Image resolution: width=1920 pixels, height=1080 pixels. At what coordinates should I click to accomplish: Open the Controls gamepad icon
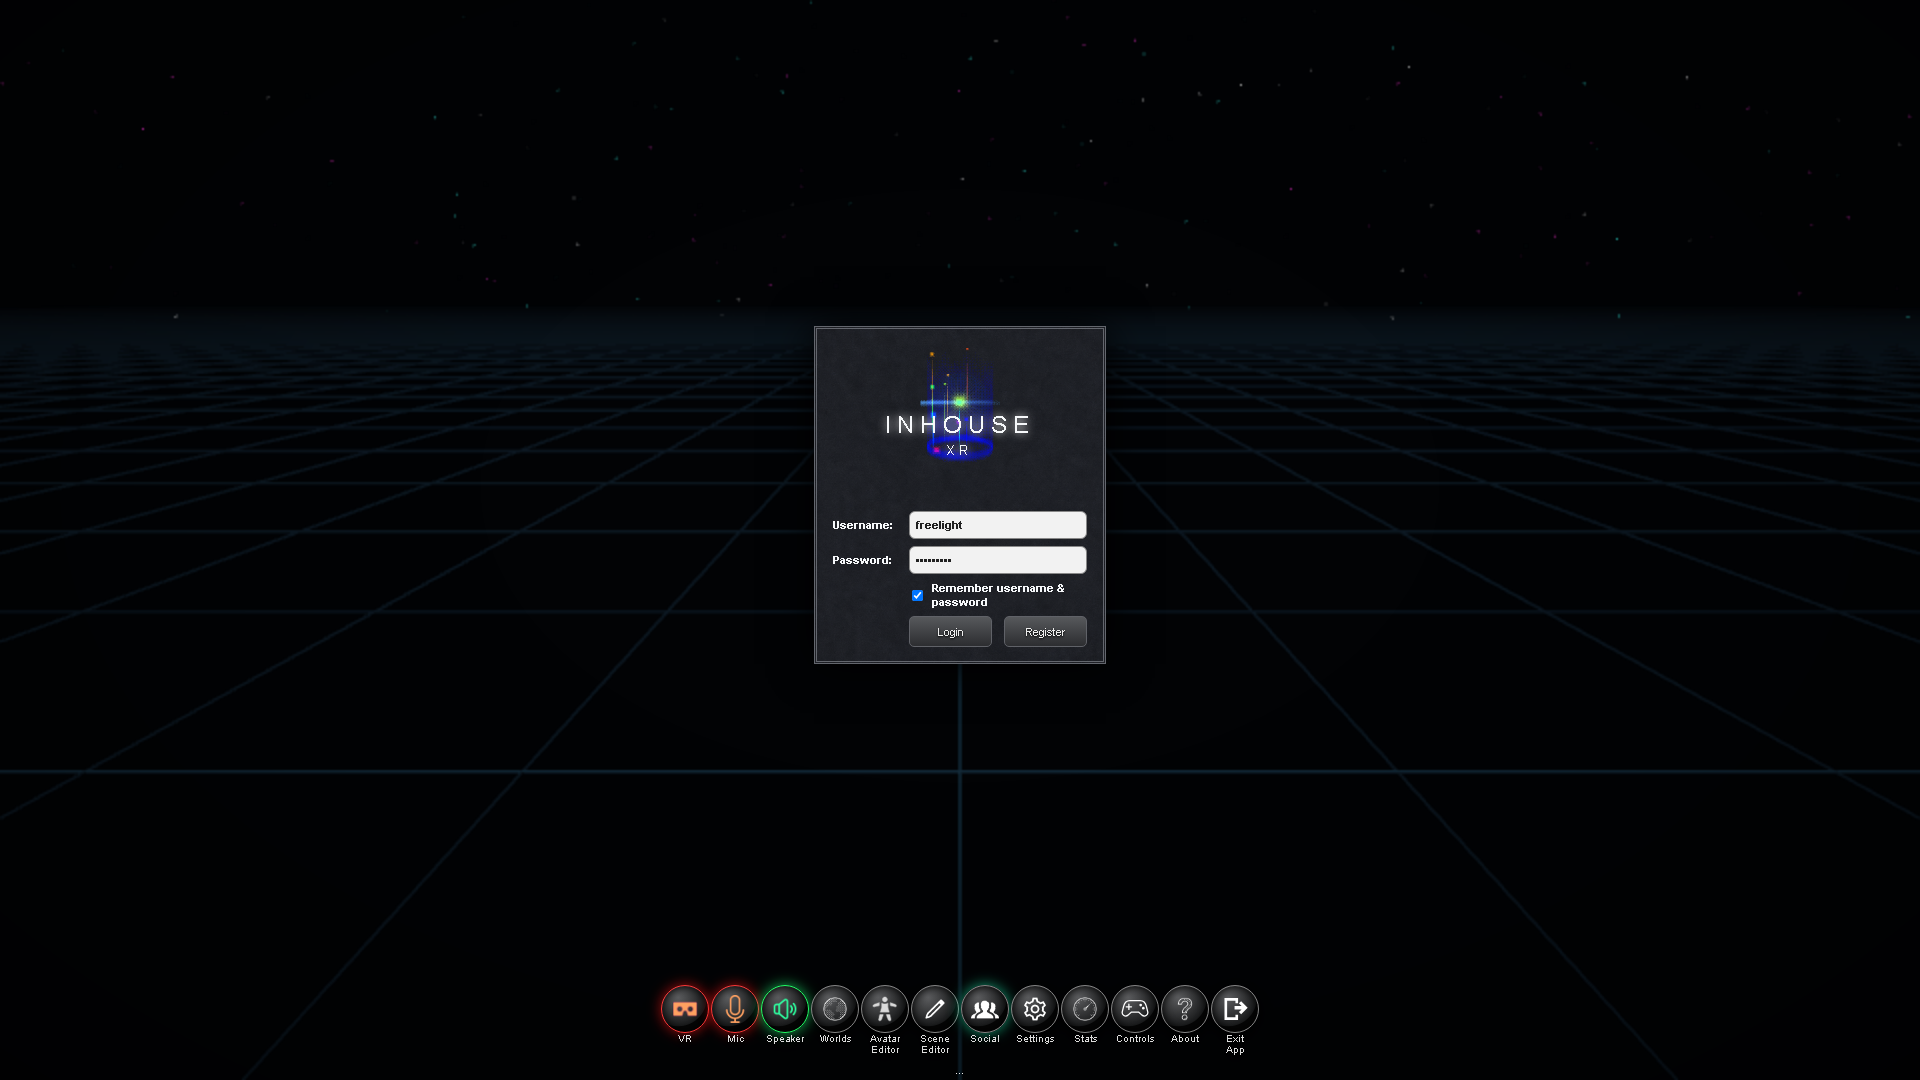click(1135, 1009)
